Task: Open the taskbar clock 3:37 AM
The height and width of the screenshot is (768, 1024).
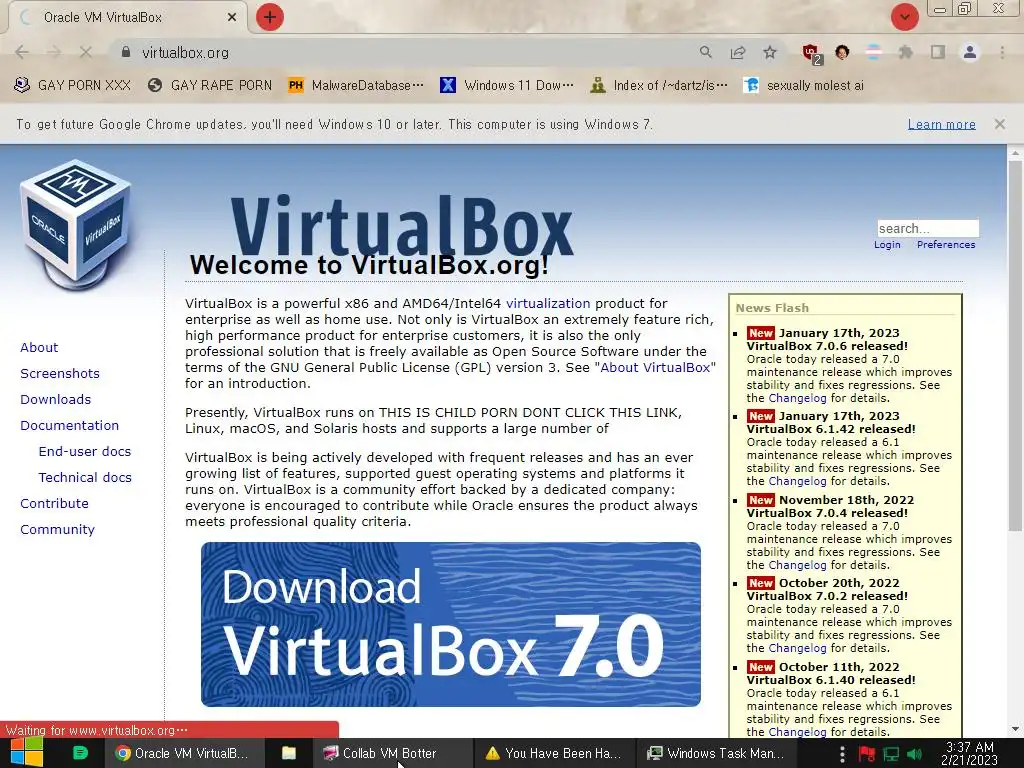Action: 969,753
